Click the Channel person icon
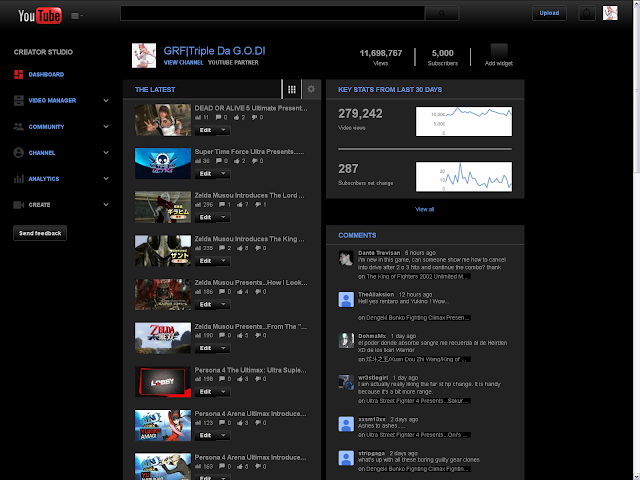 18,153
